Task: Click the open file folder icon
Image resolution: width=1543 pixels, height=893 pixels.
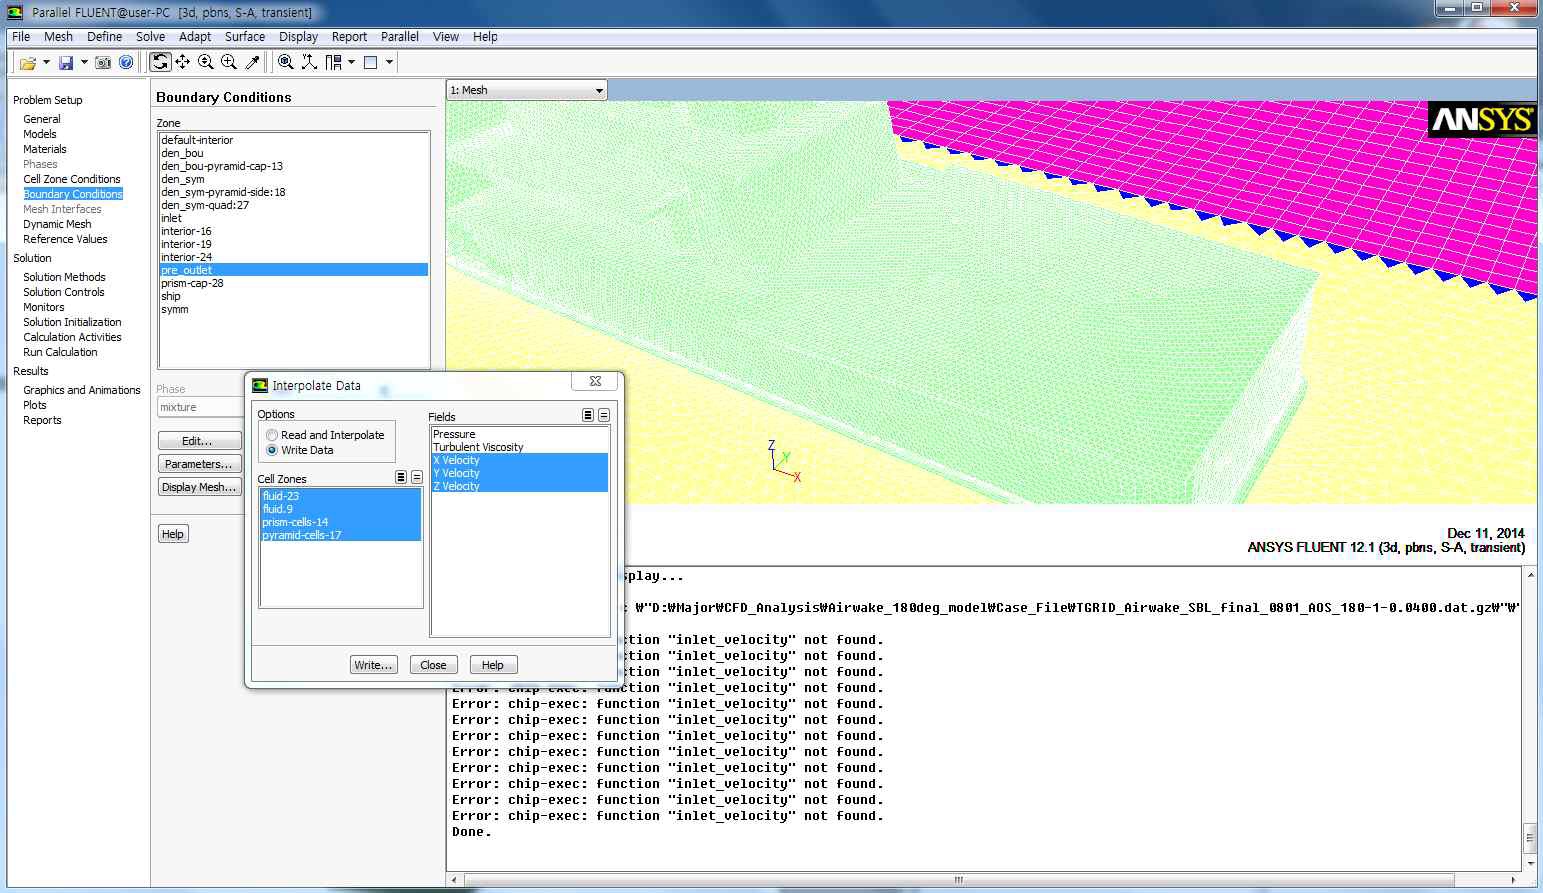Action: tap(27, 63)
